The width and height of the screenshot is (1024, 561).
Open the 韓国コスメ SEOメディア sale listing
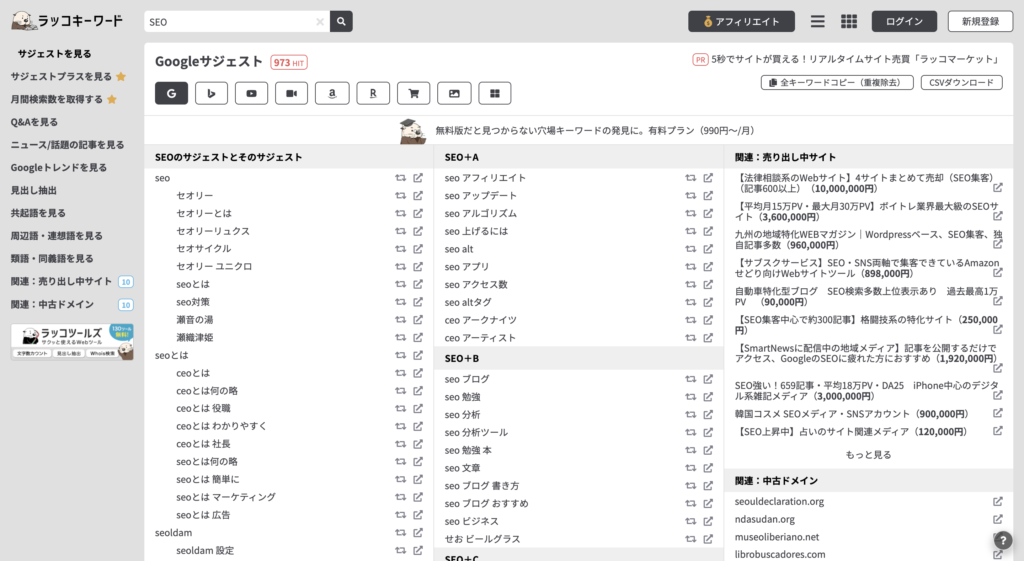[852, 413]
